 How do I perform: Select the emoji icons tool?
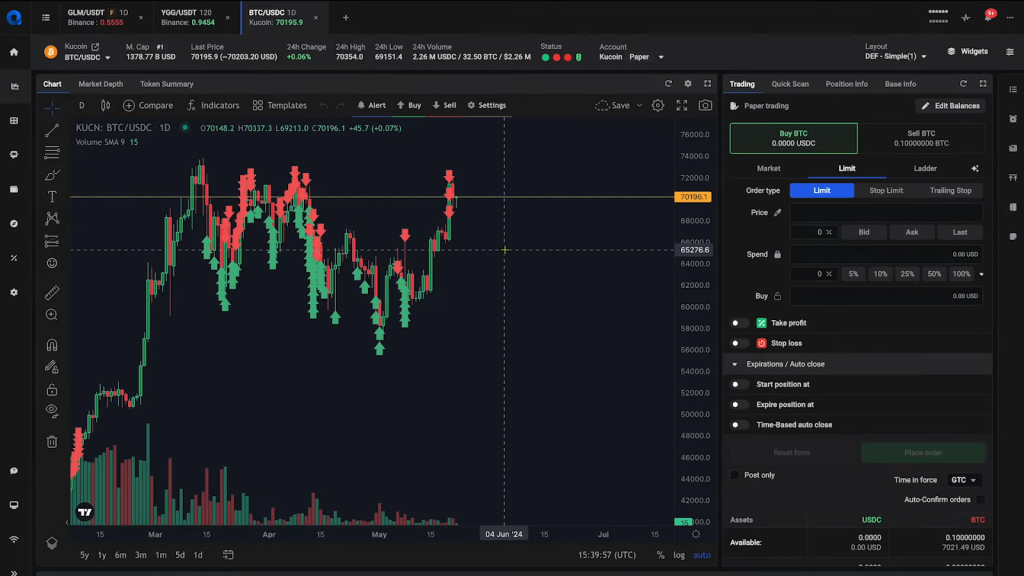[x=52, y=263]
